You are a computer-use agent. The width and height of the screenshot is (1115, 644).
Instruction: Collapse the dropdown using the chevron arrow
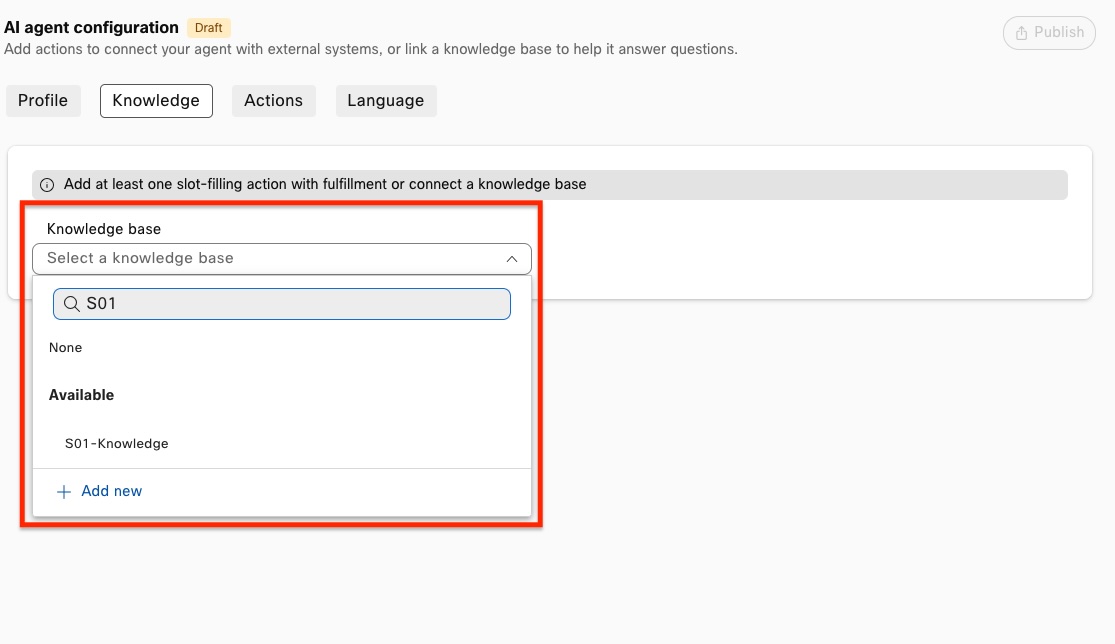(511, 259)
